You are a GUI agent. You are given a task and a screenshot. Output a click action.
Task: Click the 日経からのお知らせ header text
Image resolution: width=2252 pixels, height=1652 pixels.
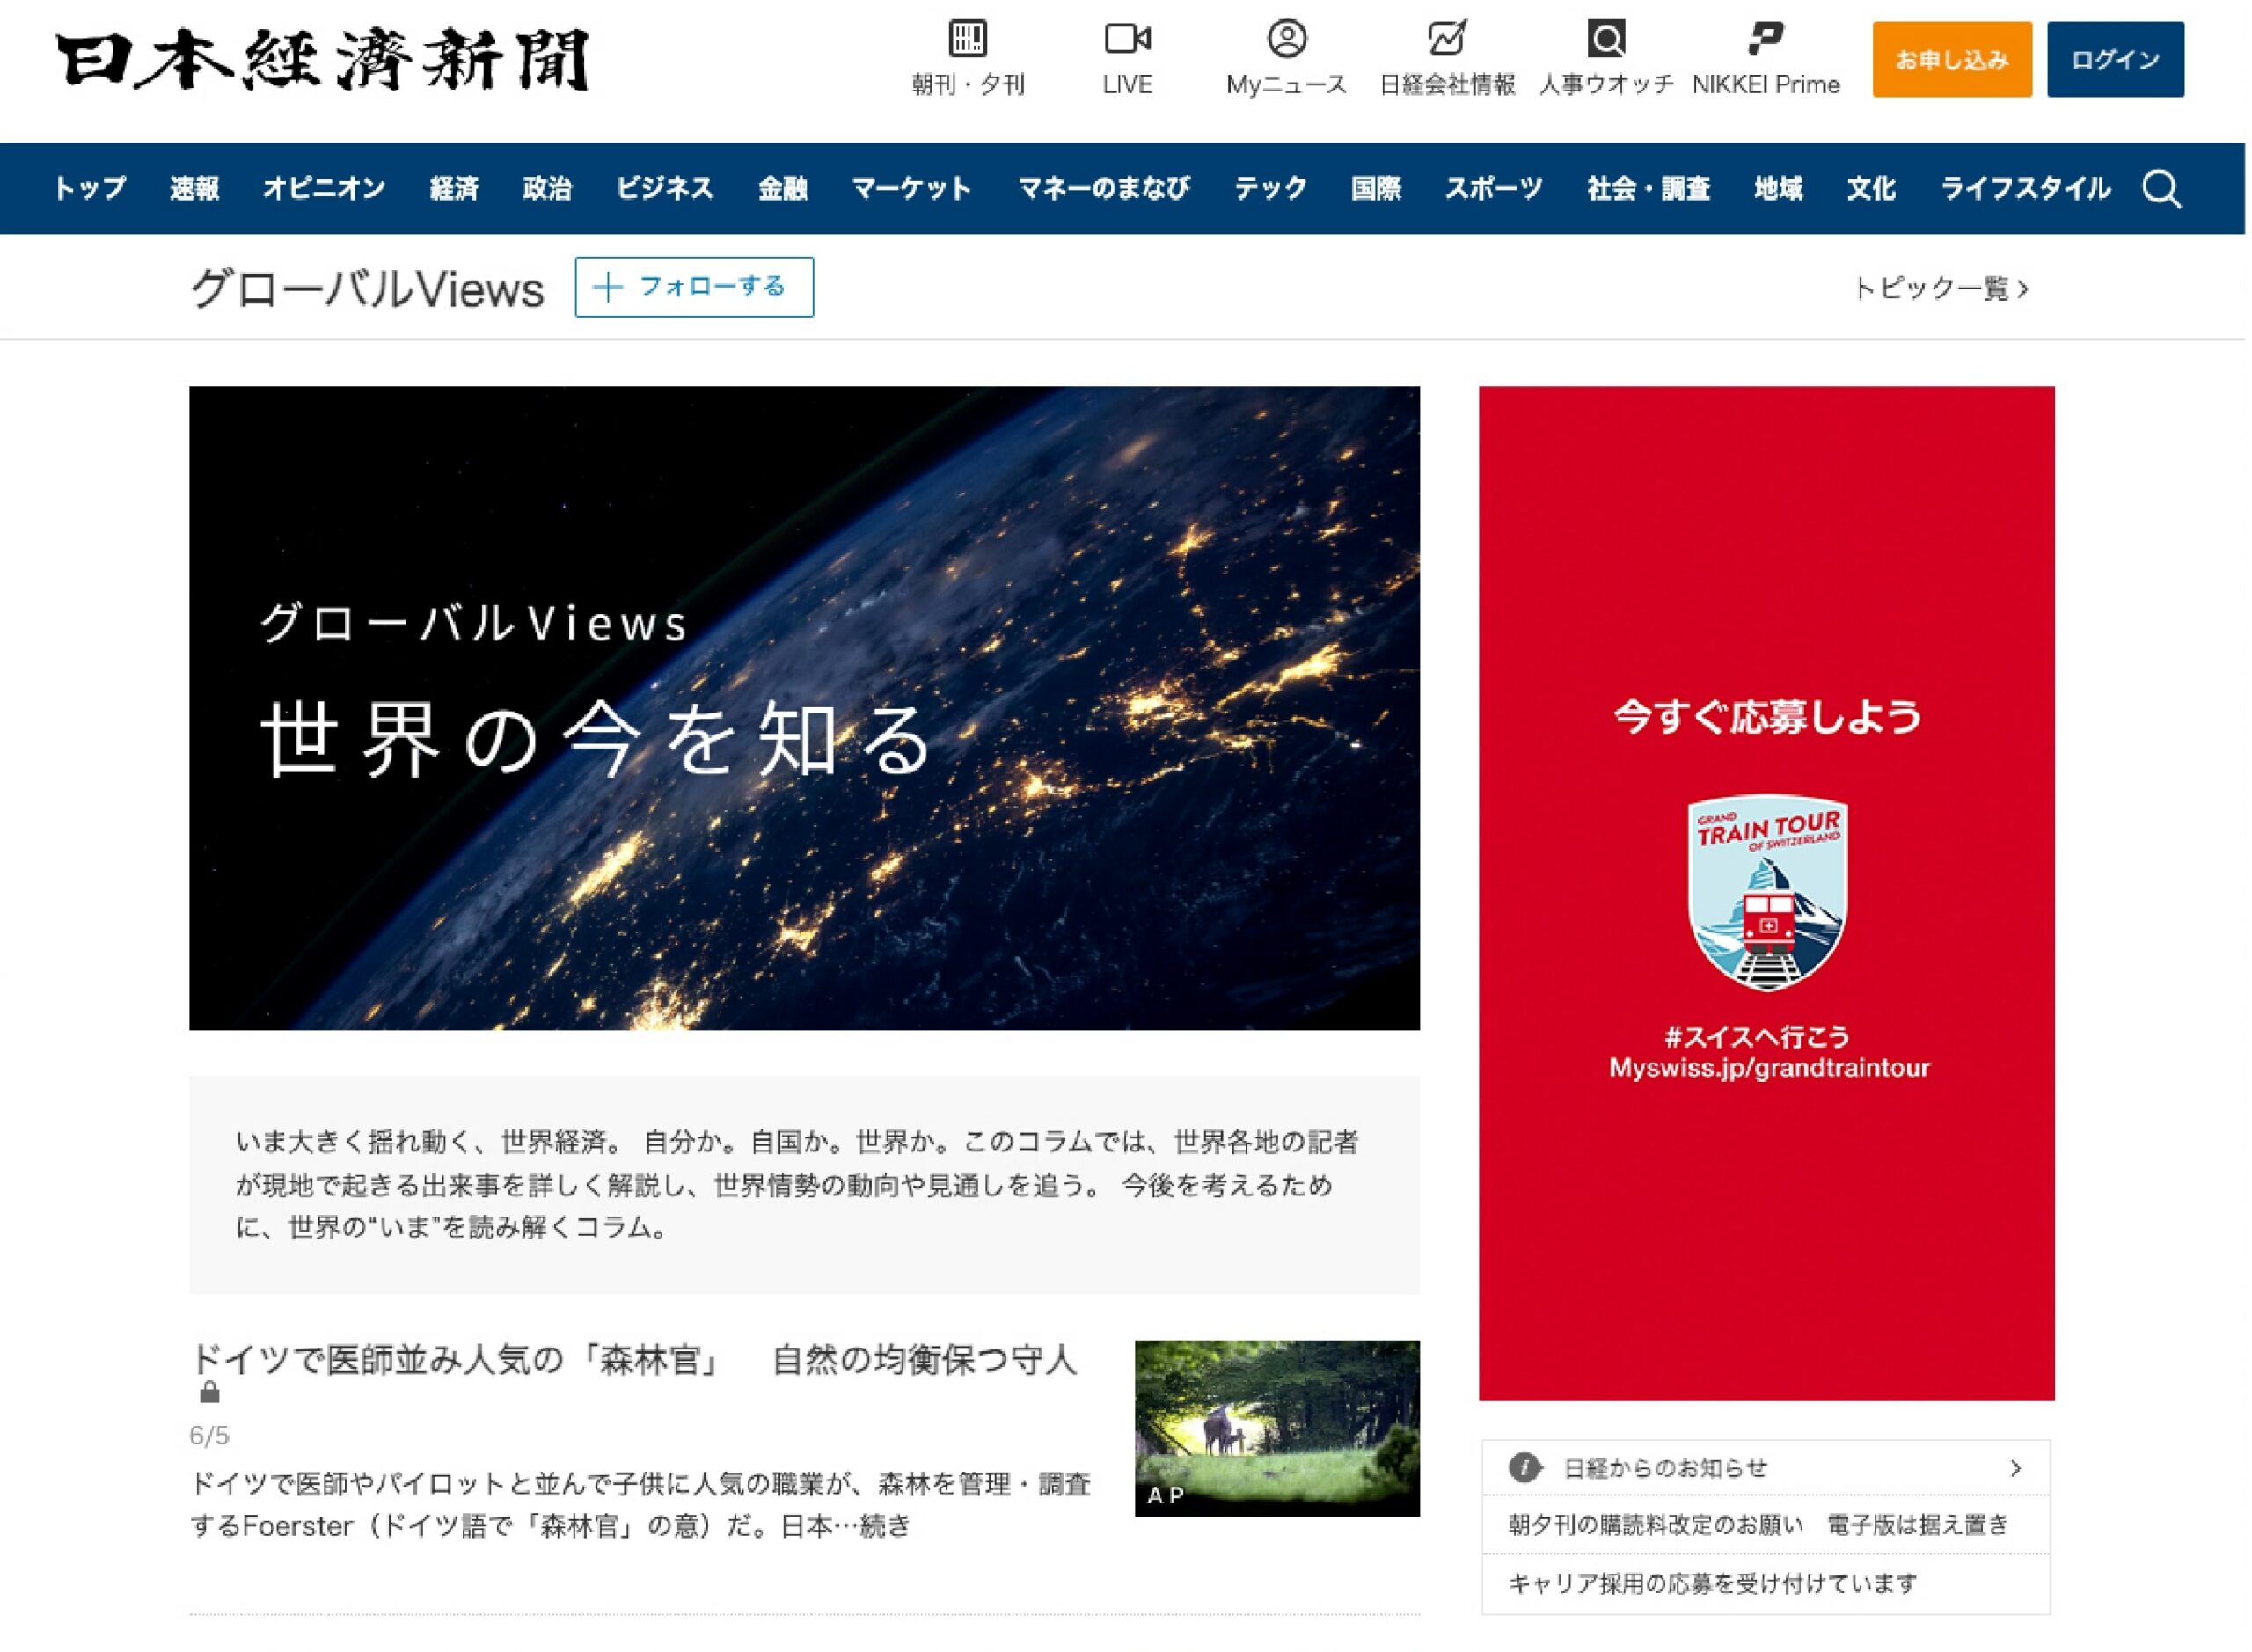point(1665,1468)
